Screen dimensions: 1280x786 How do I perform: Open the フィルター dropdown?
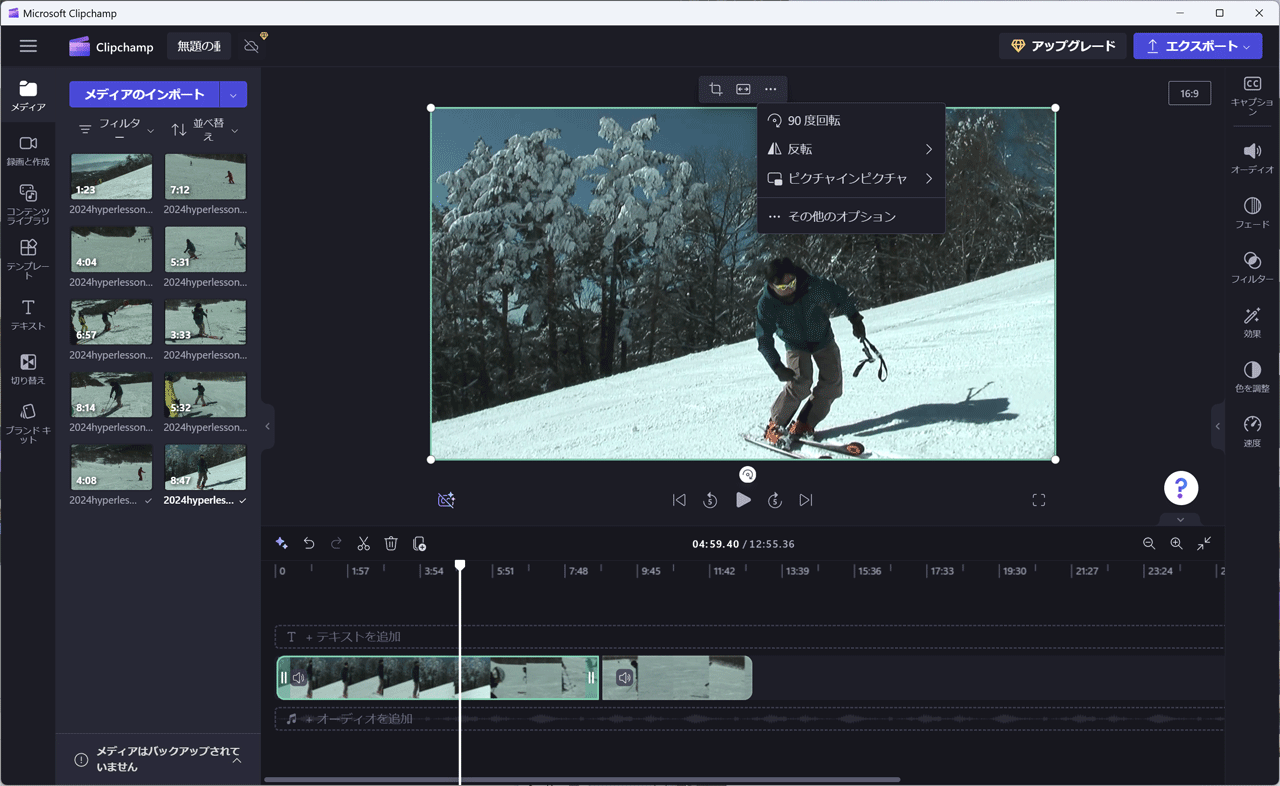tap(116, 130)
